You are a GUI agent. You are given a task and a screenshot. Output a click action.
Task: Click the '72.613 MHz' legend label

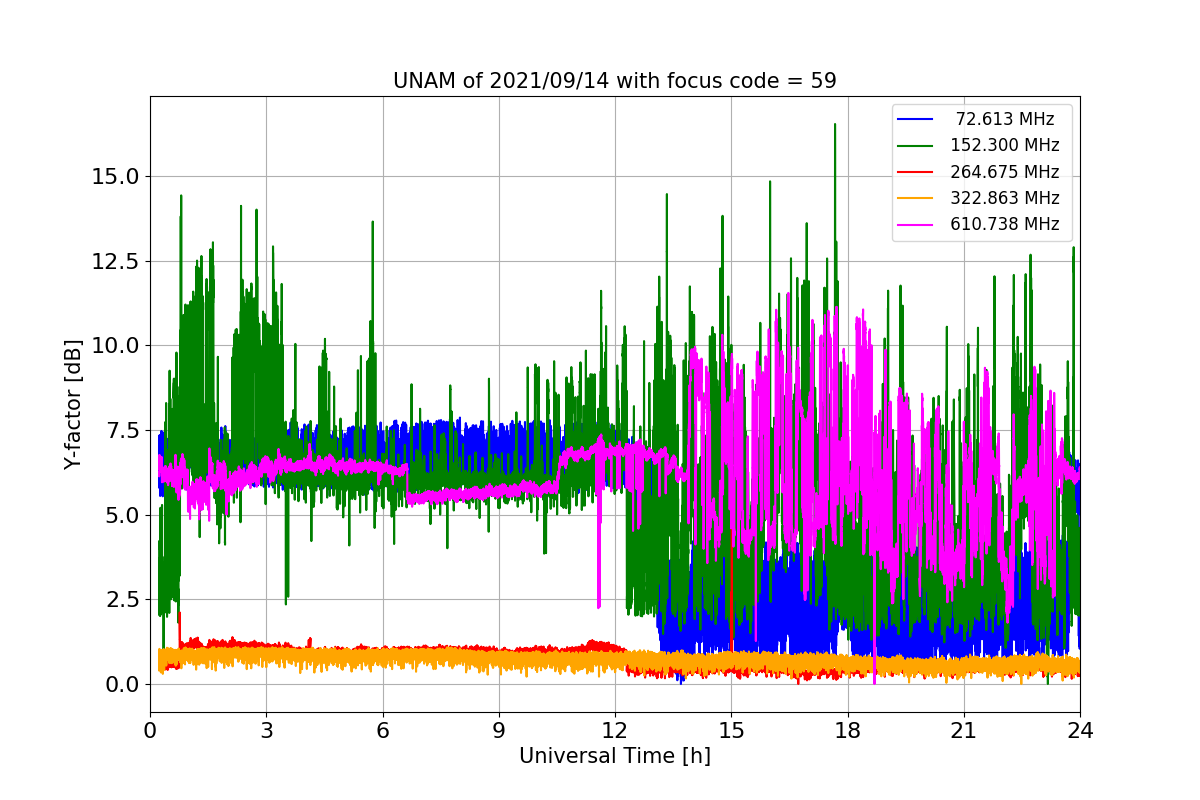coord(1005,119)
